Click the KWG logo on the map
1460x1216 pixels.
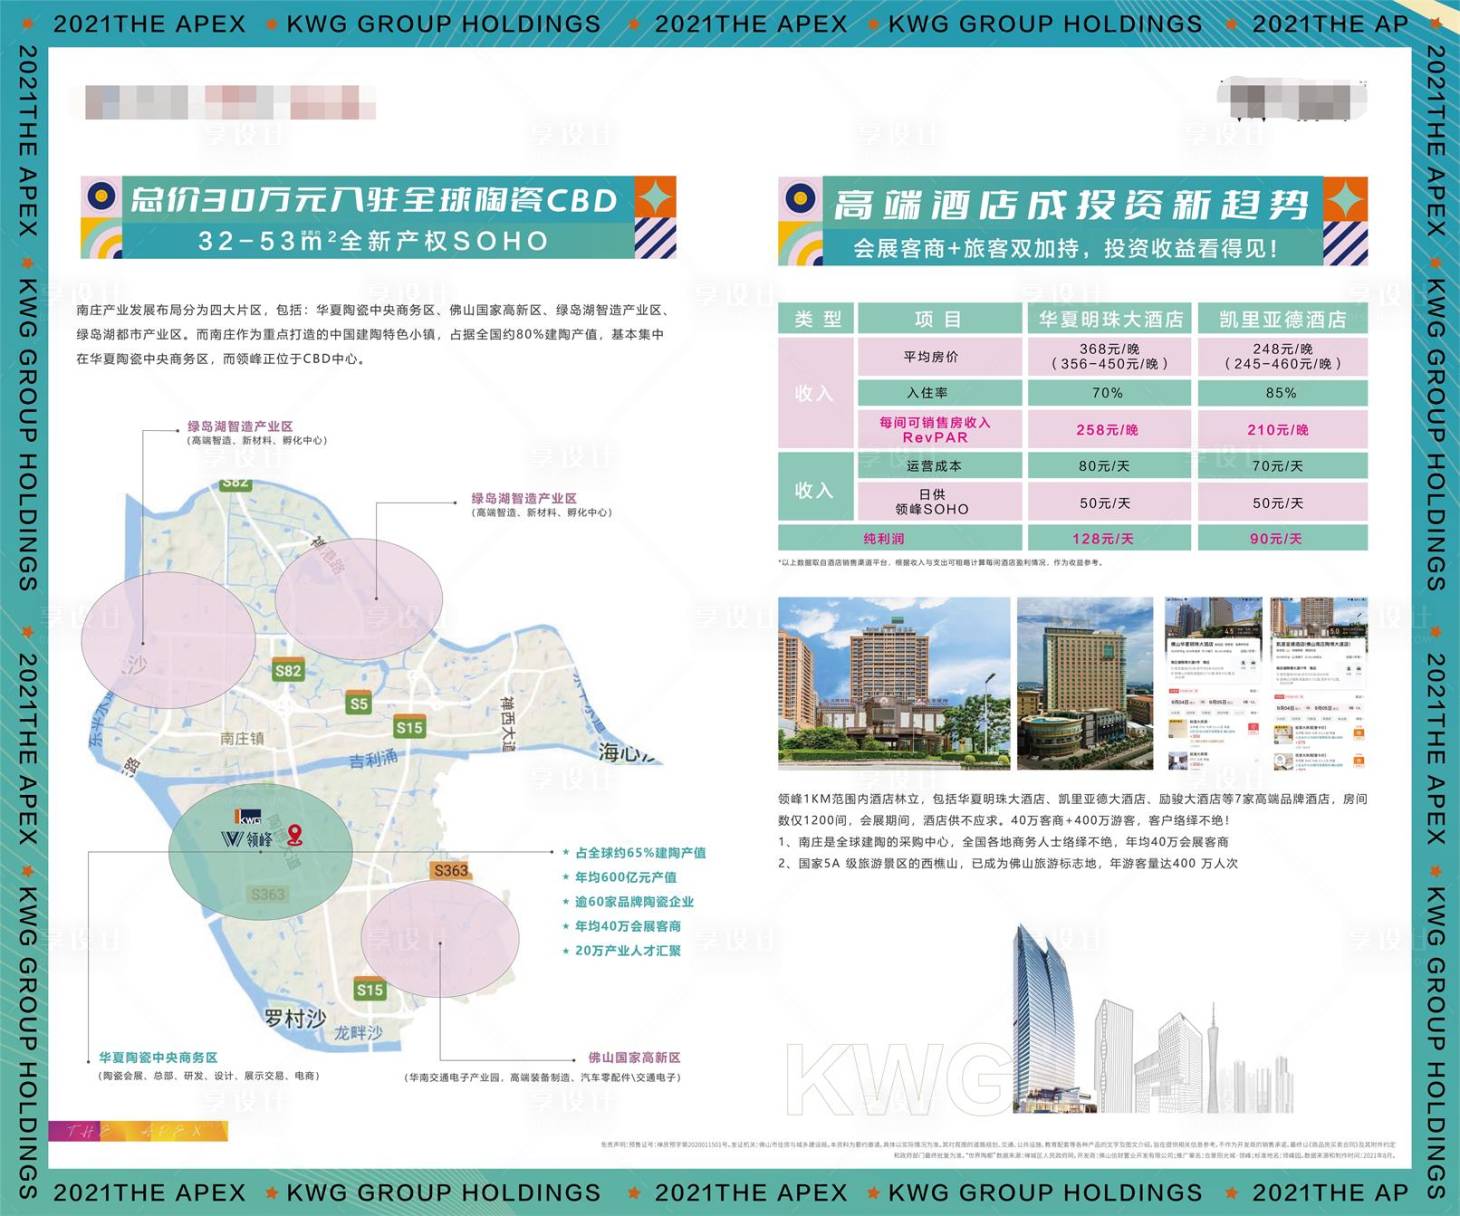(248, 818)
